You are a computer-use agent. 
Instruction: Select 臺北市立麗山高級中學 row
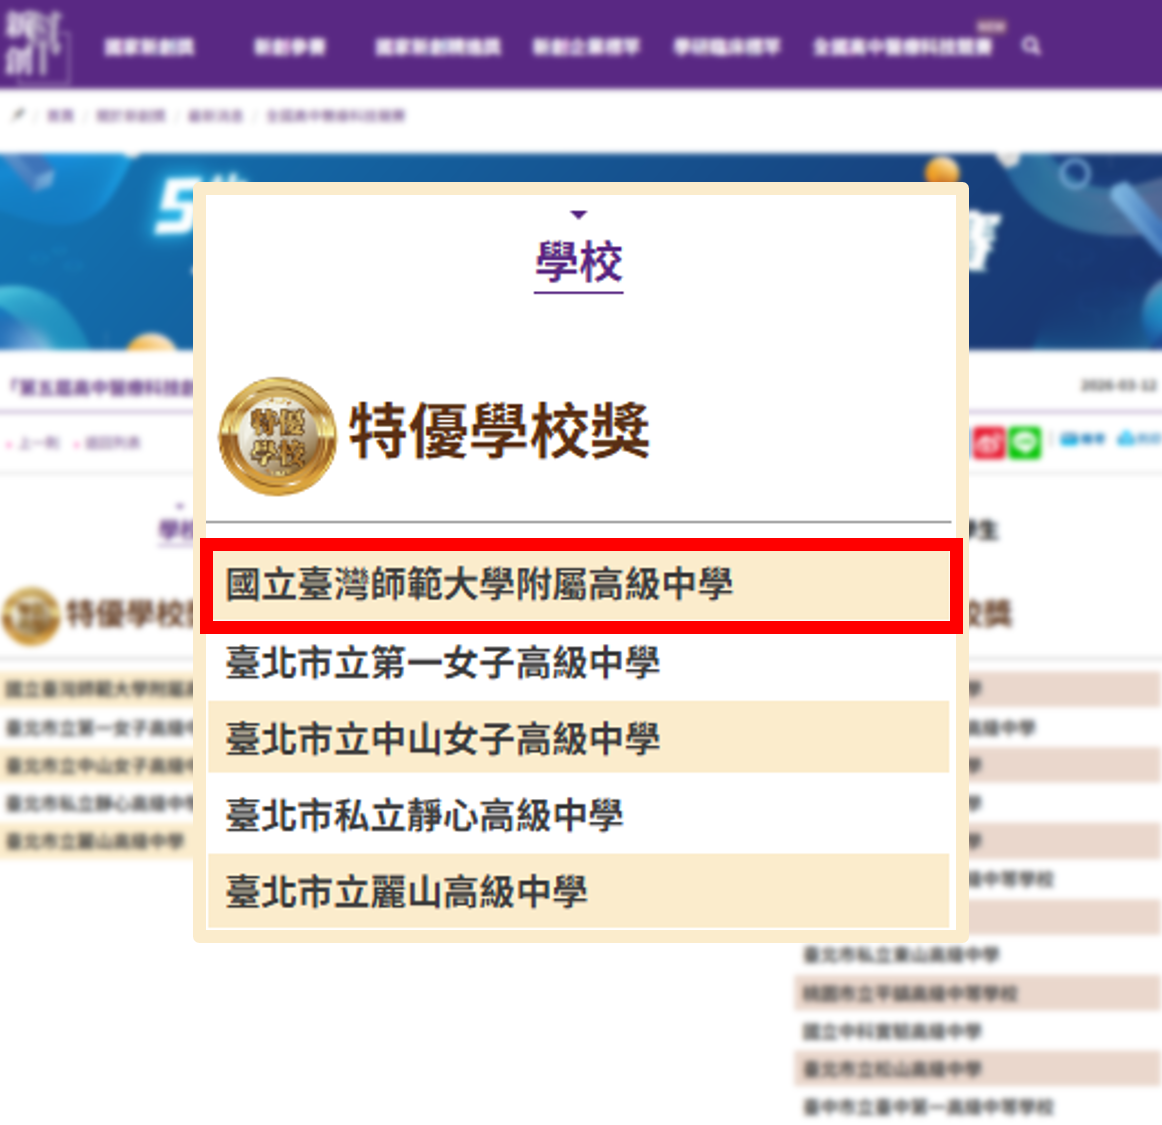(579, 892)
